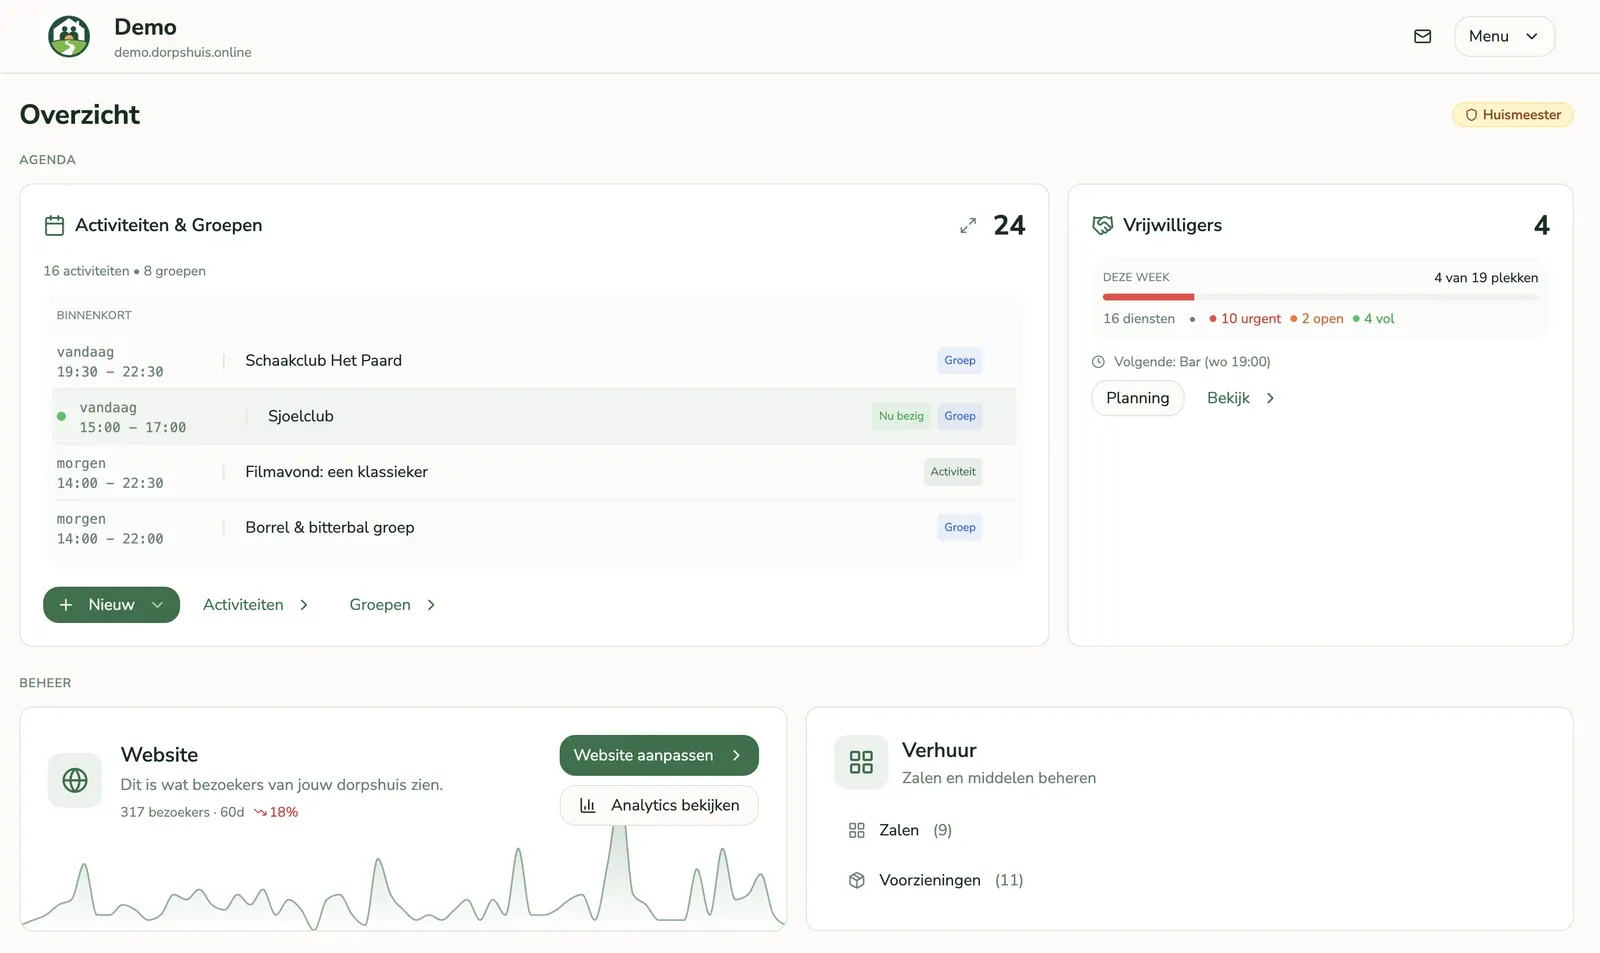Click the demo.dorpshuis.online address
The width and height of the screenshot is (1600, 953).
(x=182, y=53)
